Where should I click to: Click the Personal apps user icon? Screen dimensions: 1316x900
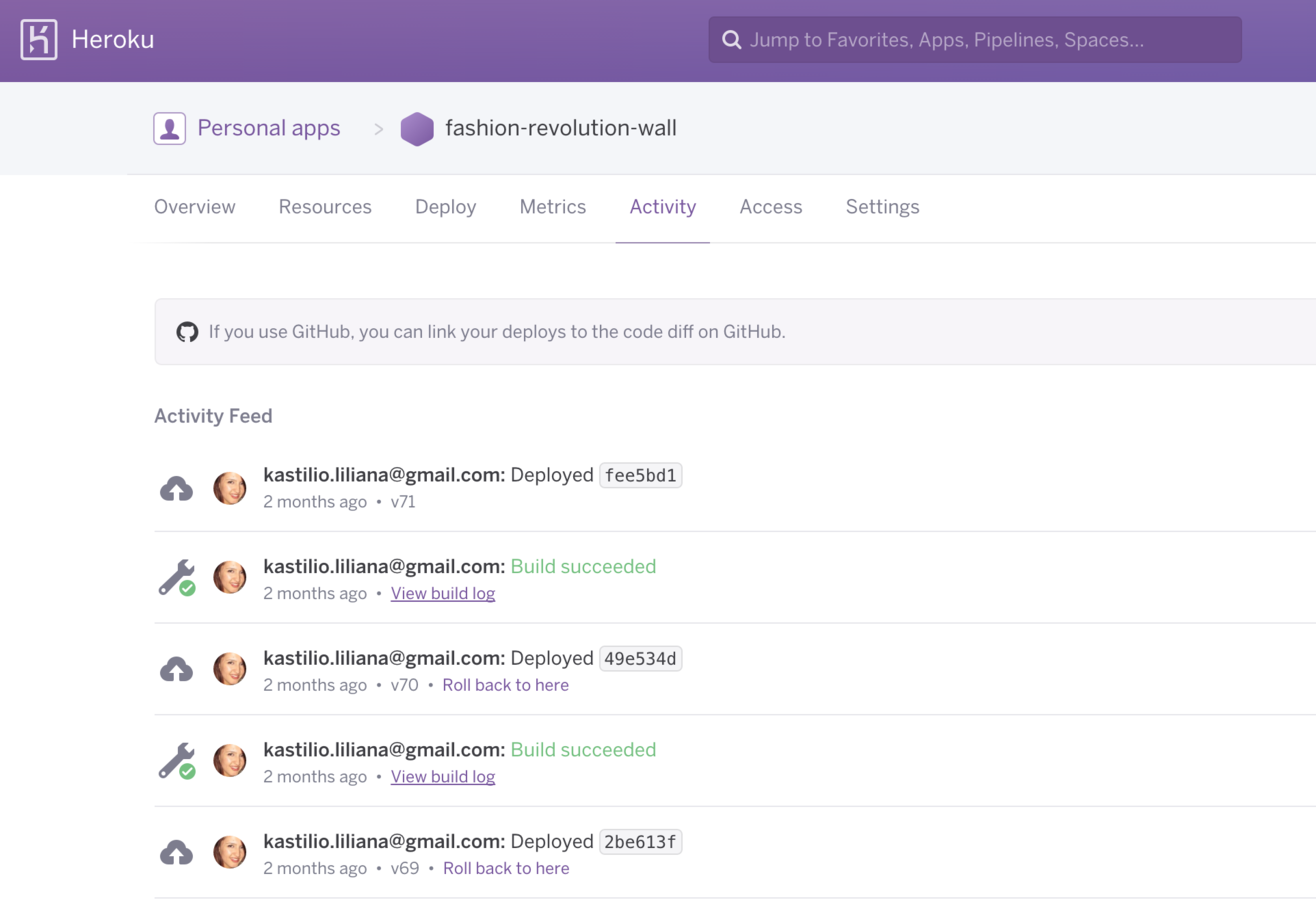pos(169,128)
